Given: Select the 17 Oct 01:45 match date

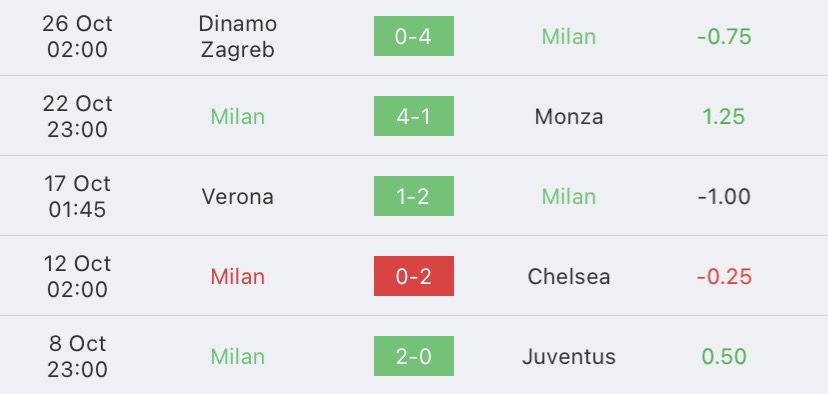Looking at the screenshot, I should tap(77, 196).
